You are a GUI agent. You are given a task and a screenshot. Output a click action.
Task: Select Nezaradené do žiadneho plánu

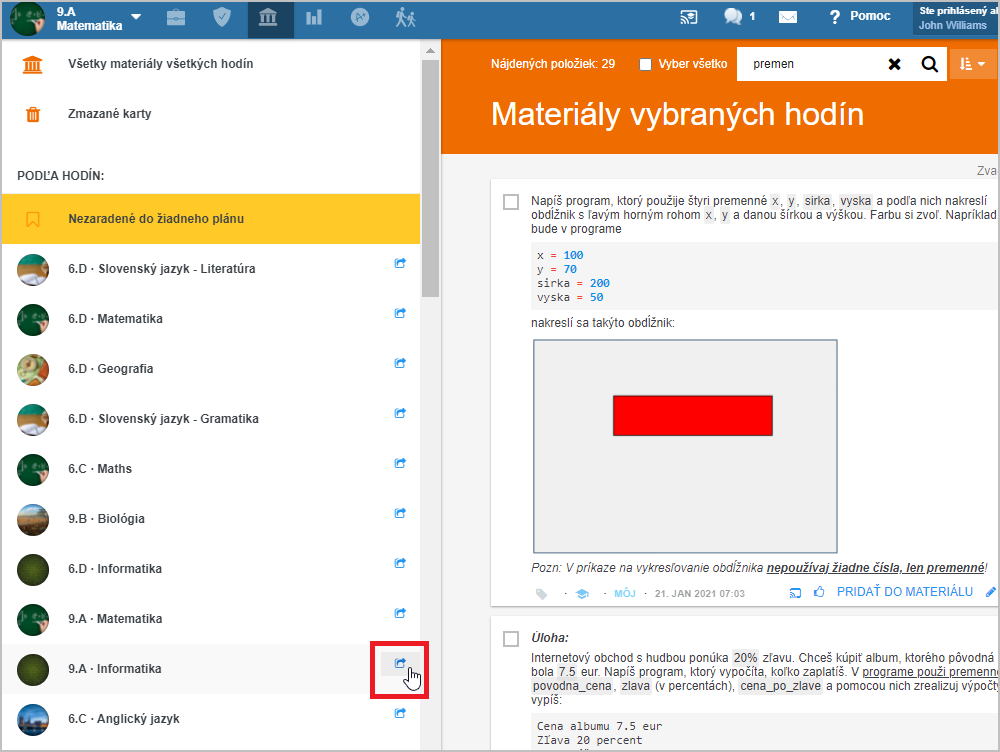[211, 219]
